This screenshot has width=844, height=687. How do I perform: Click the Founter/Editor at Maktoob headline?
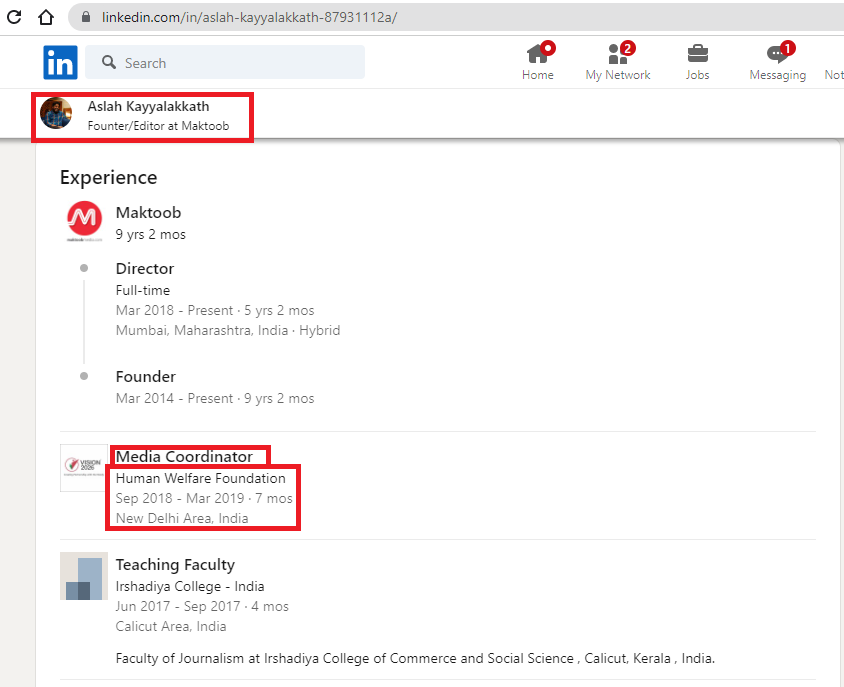pyautogui.click(x=158, y=126)
